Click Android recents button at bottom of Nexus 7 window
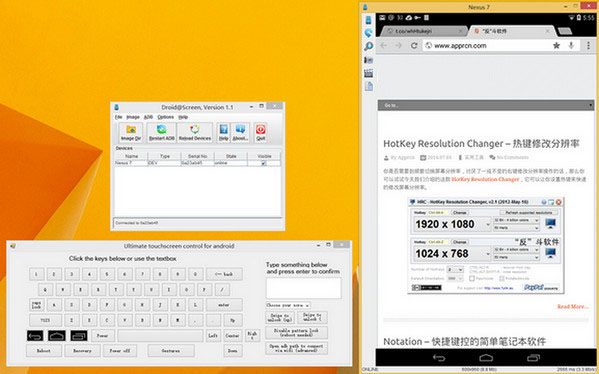 coord(533,358)
